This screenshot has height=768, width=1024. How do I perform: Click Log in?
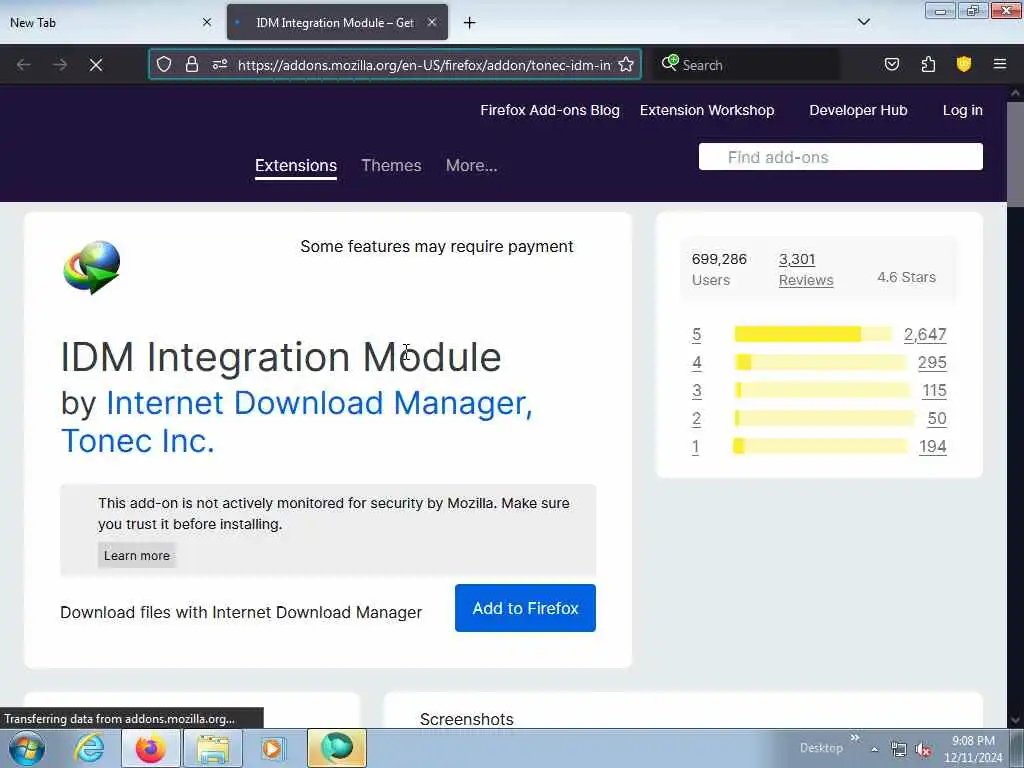tap(963, 110)
